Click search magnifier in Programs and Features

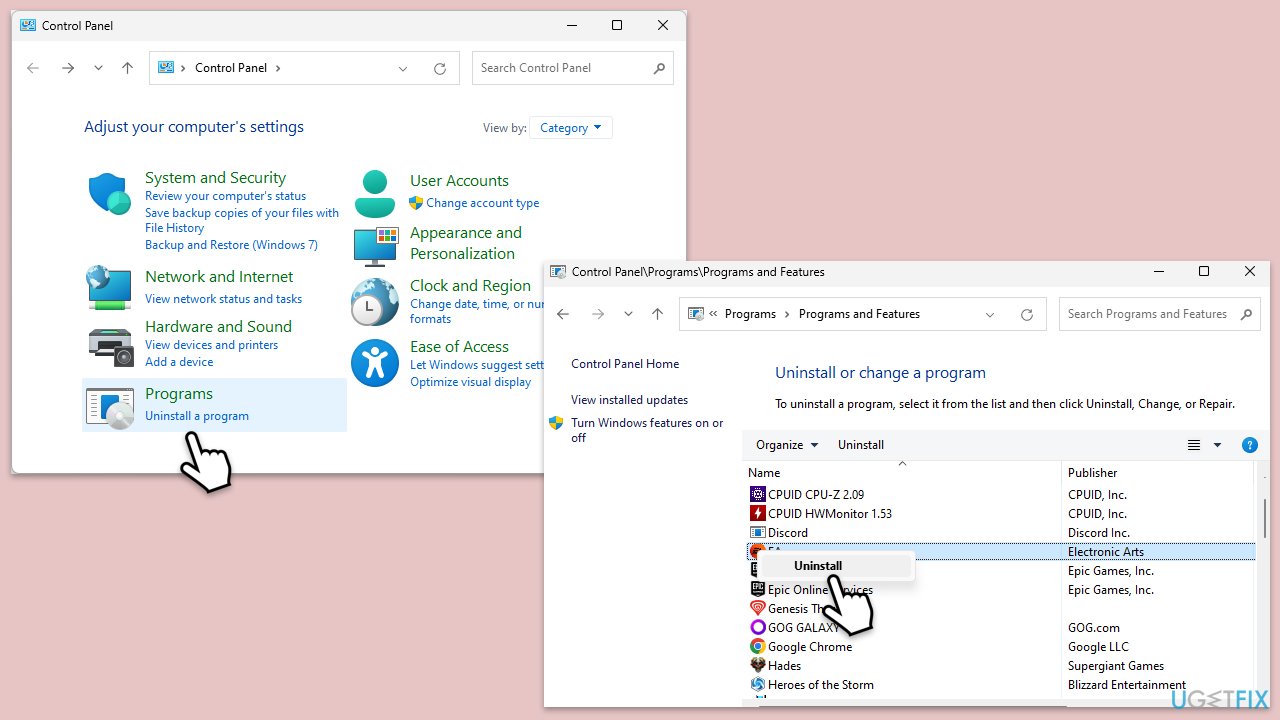click(1246, 314)
